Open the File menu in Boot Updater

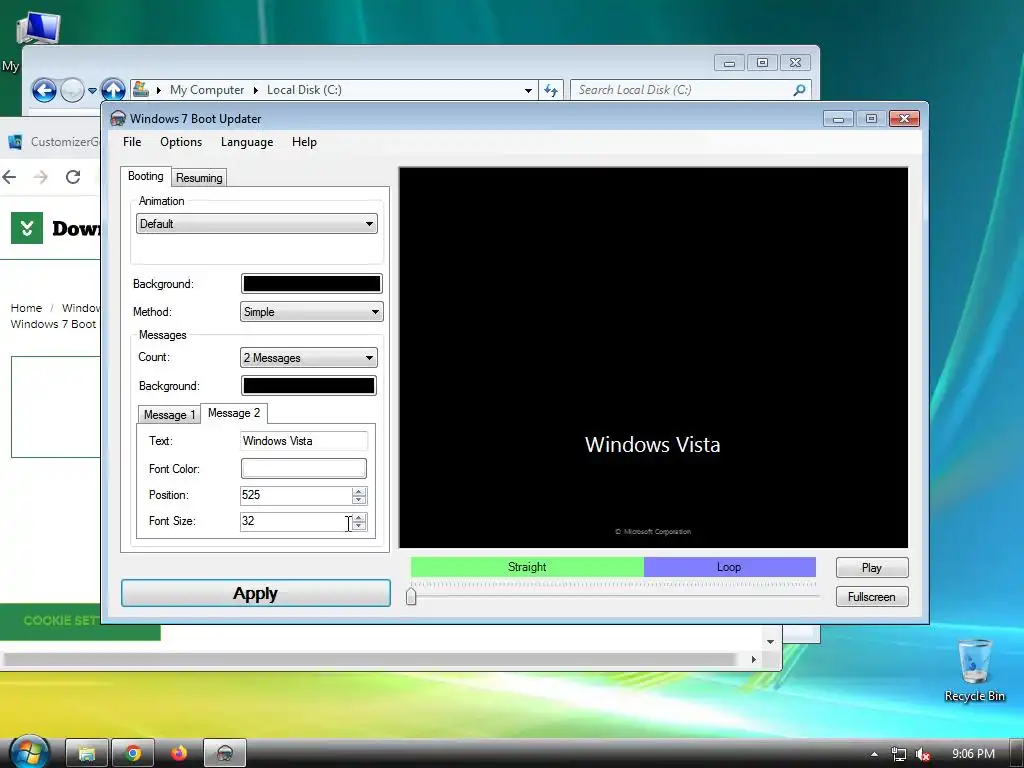pos(132,142)
